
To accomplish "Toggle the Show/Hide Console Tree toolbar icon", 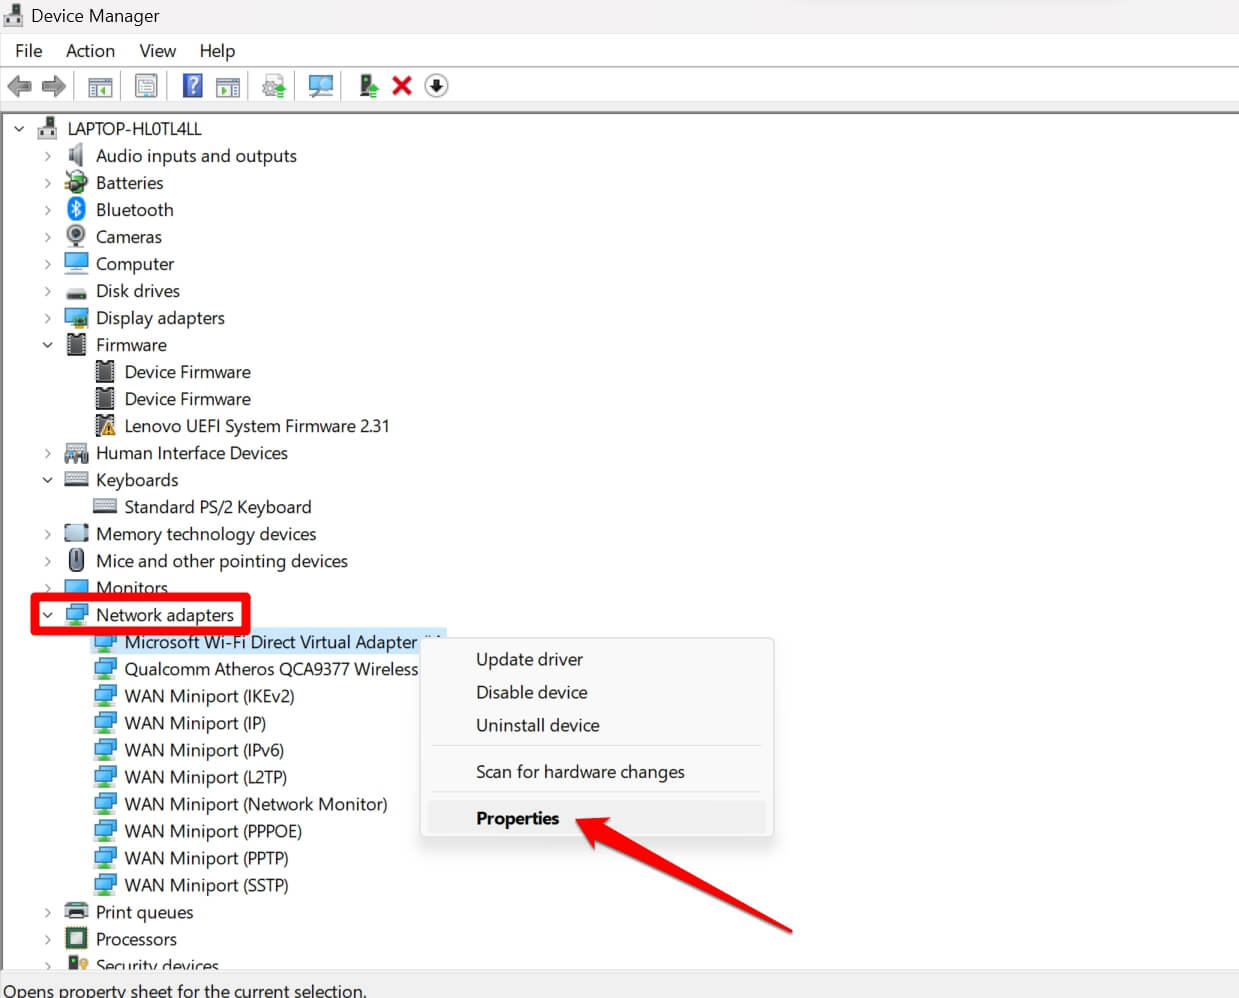I will tap(100, 87).
